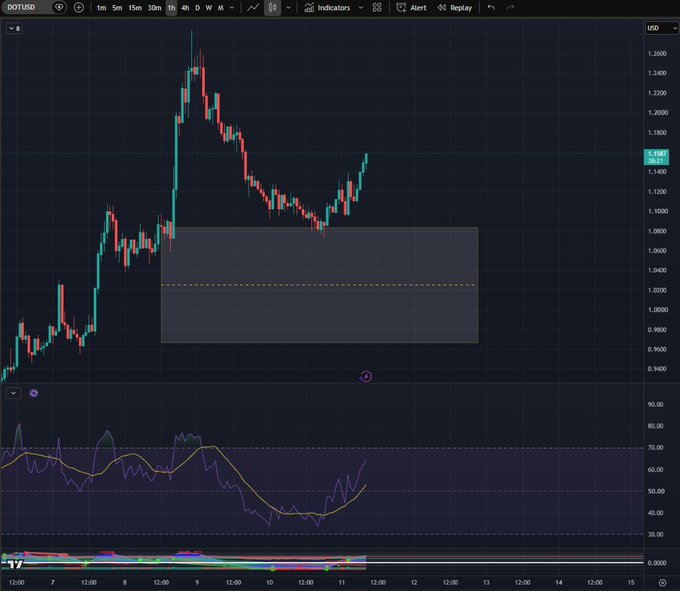Choose the Weekly (W) timeframe
This screenshot has width=680, height=591.
209,8
